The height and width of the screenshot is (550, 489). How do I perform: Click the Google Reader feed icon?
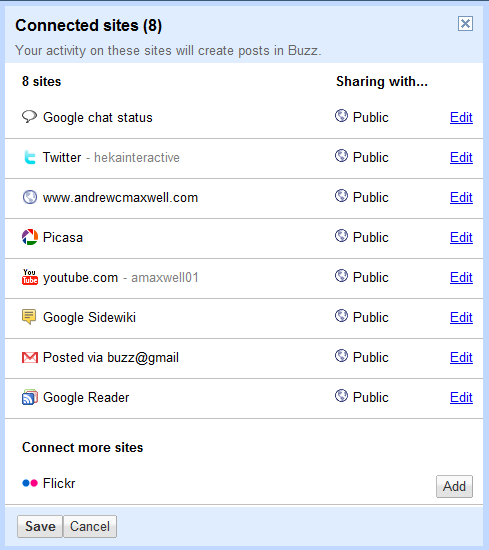click(x=30, y=397)
